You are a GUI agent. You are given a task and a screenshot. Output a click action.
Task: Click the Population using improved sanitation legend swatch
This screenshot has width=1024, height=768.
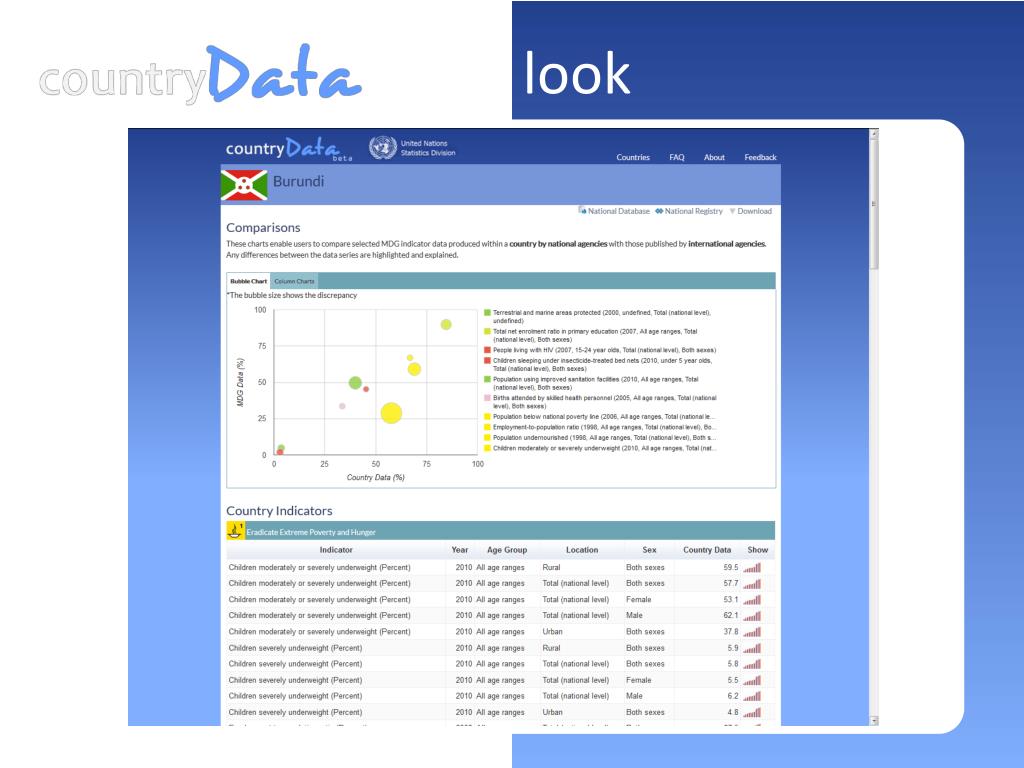[x=487, y=379]
